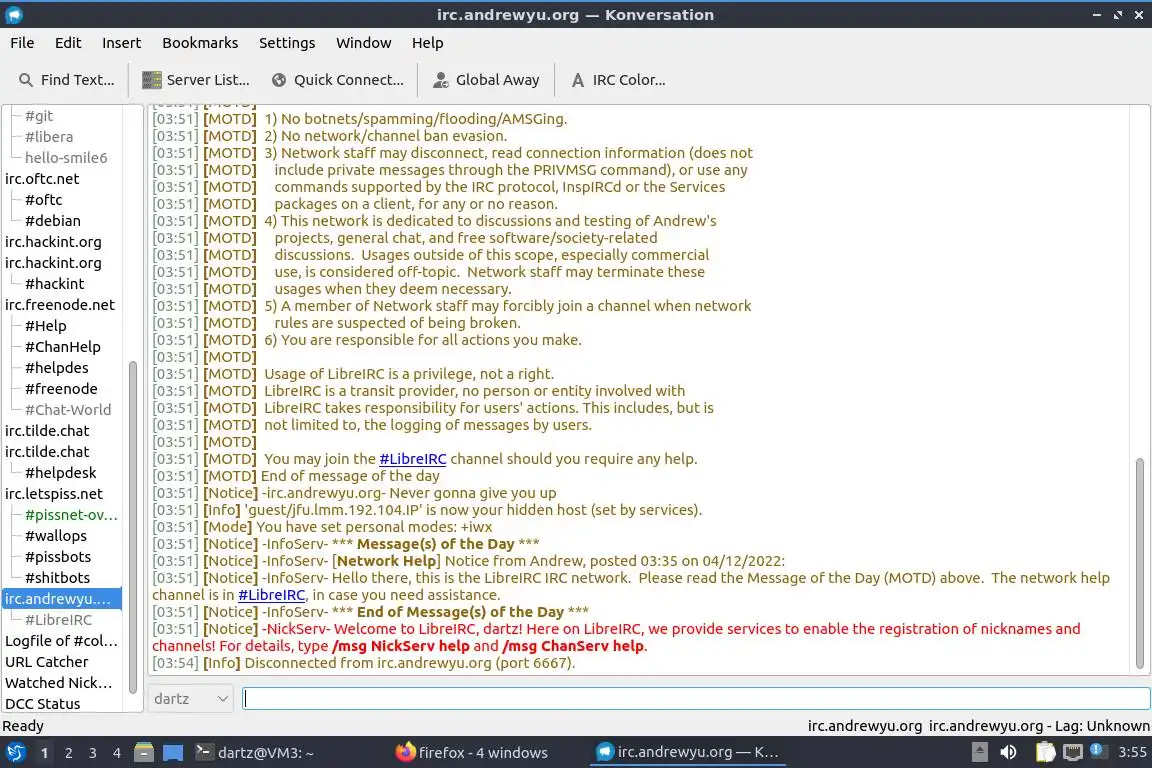This screenshot has width=1152, height=768.
Task: Click the taskbar clock showing 3:55
Action: pos(1131,752)
